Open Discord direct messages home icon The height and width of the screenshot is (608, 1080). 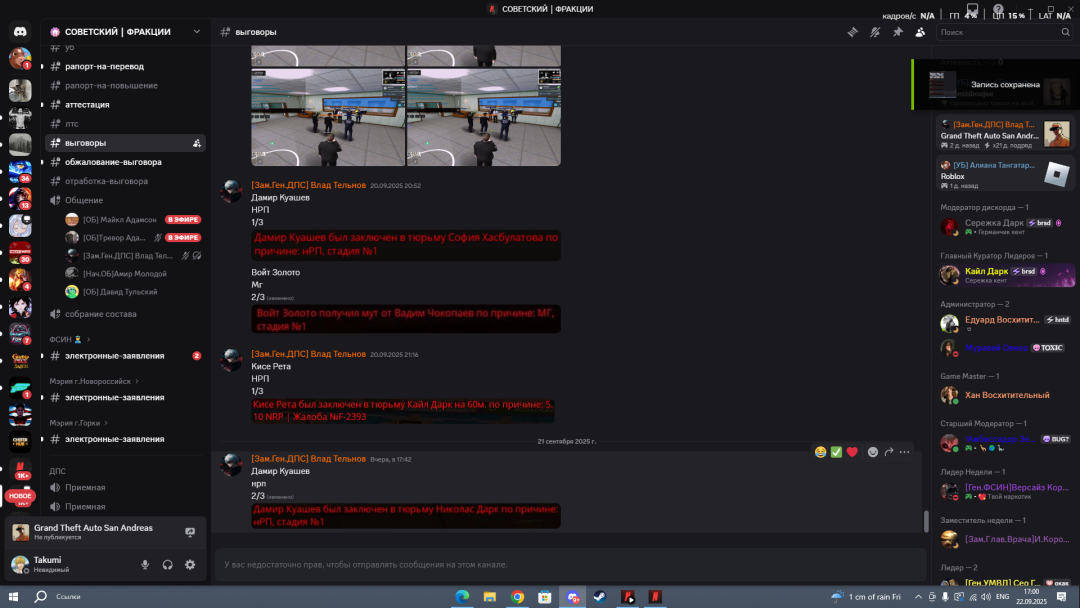click(20, 32)
